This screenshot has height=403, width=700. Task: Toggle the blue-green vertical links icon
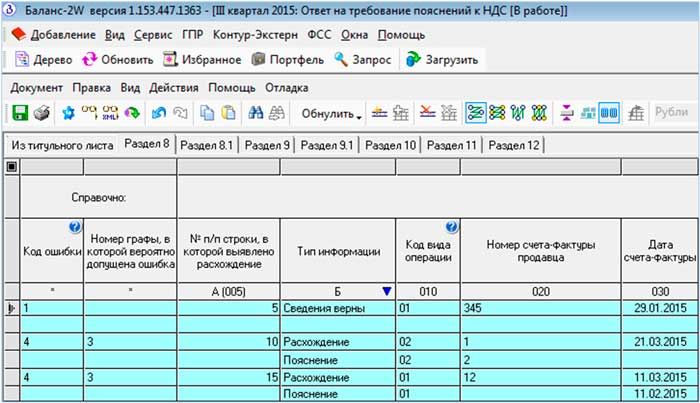(x=518, y=113)
